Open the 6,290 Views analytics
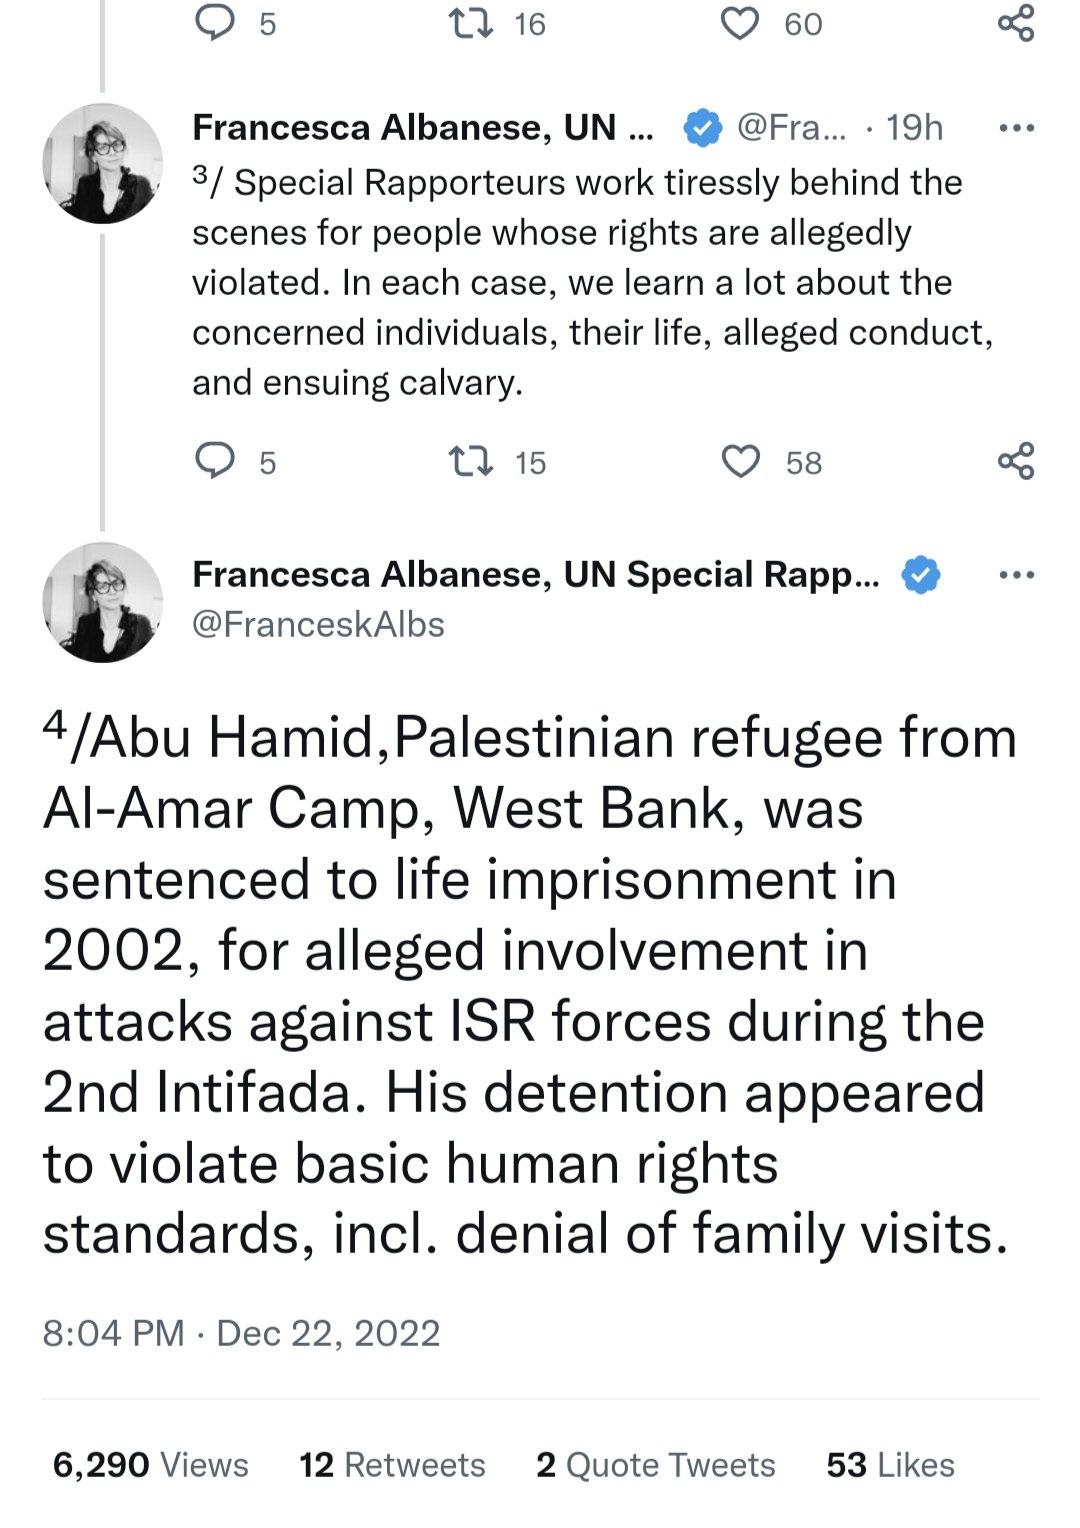The width and height of the screenshot is (1080, 1528). point(150,1465)
